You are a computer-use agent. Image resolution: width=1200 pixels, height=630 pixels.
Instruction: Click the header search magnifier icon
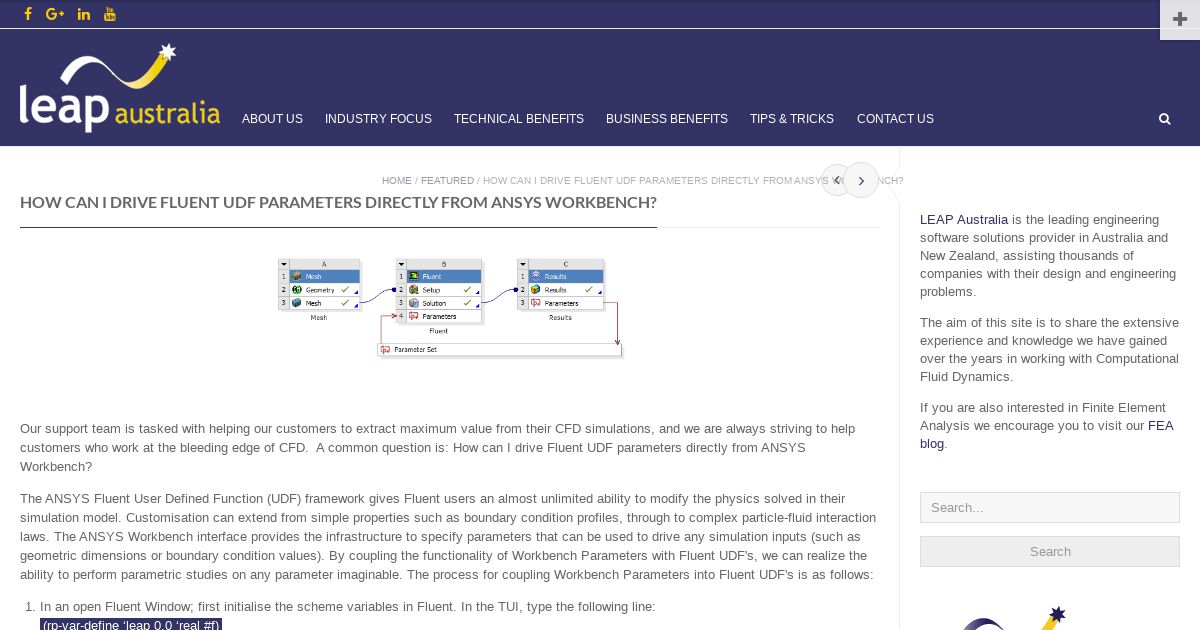click(1164, 119)
